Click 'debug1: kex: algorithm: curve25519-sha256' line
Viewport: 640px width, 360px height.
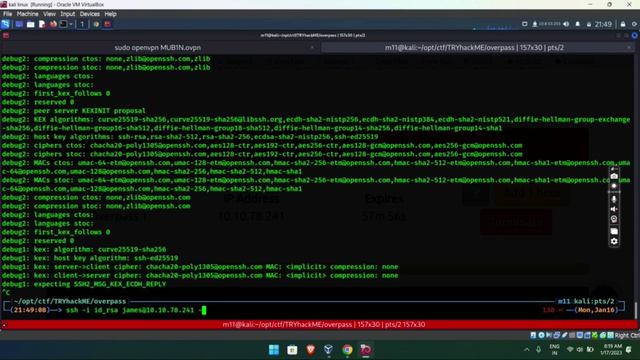click(x=84, y=249)
